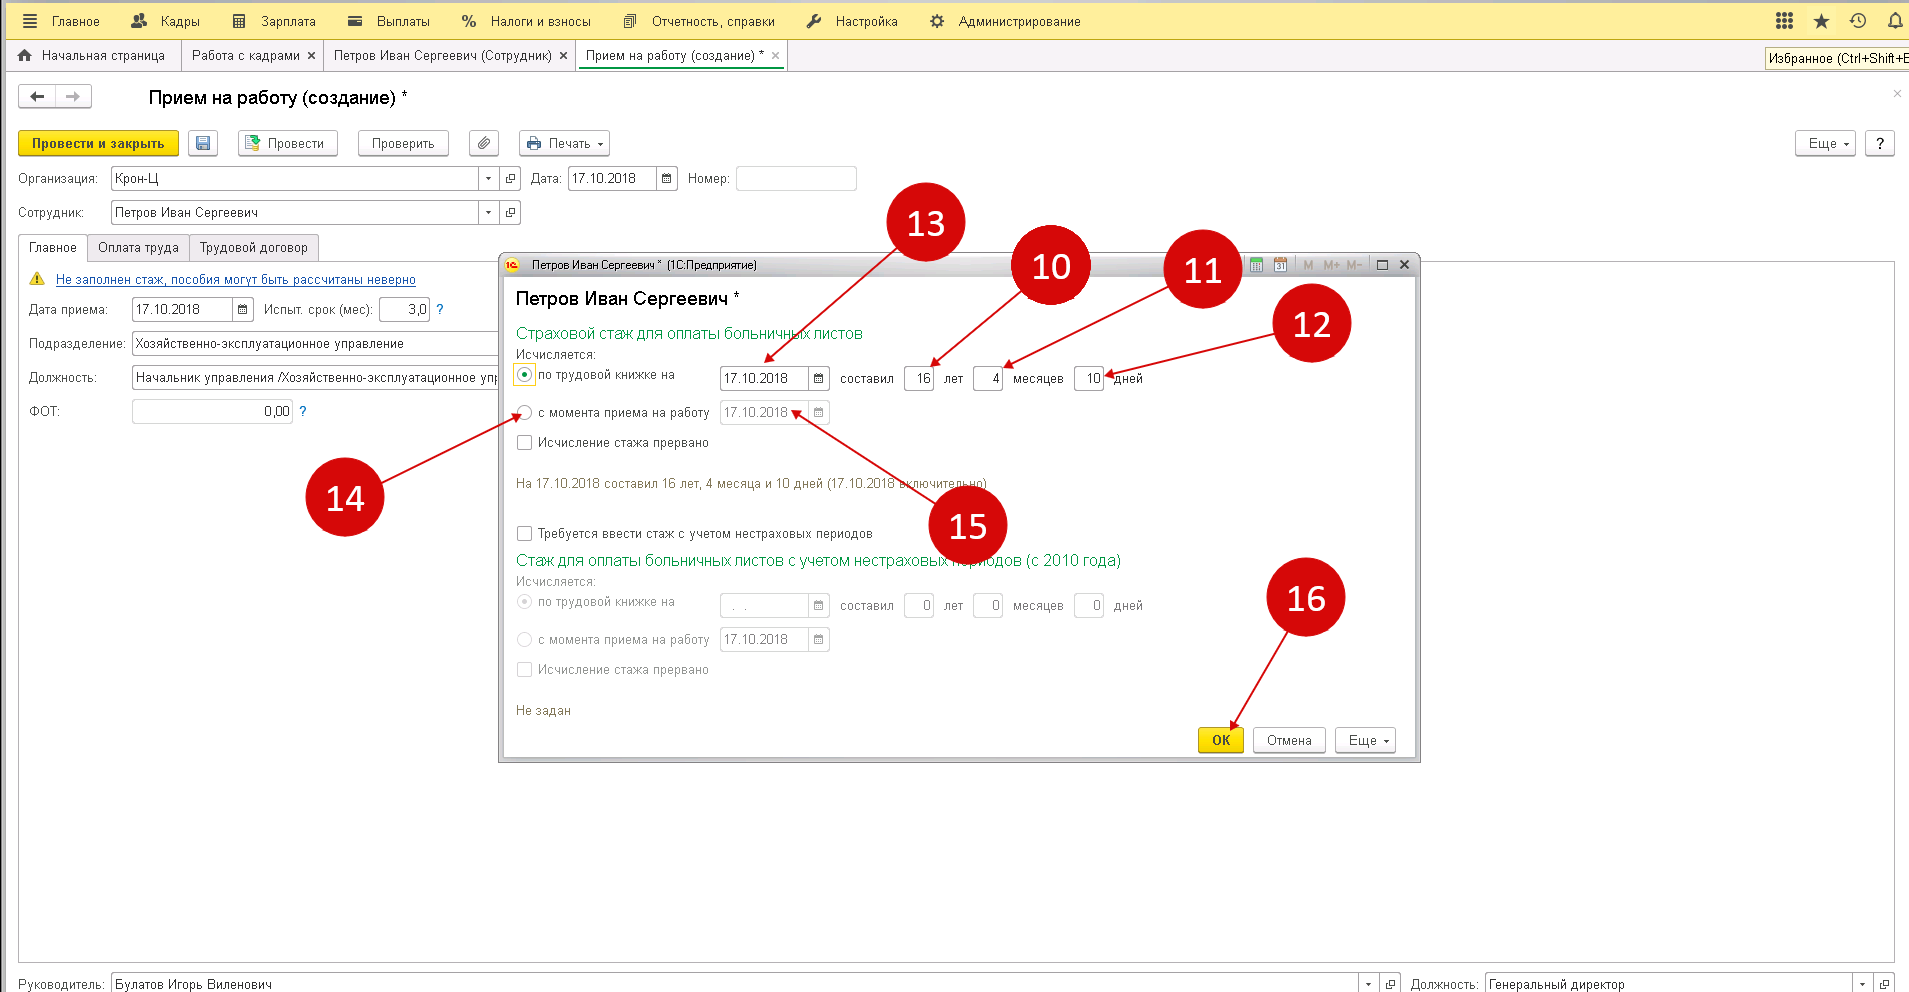Open the Сотрудник record via open icon
Image resolution: width=1909 pixels, height=992 pixels.
(511, 213)
